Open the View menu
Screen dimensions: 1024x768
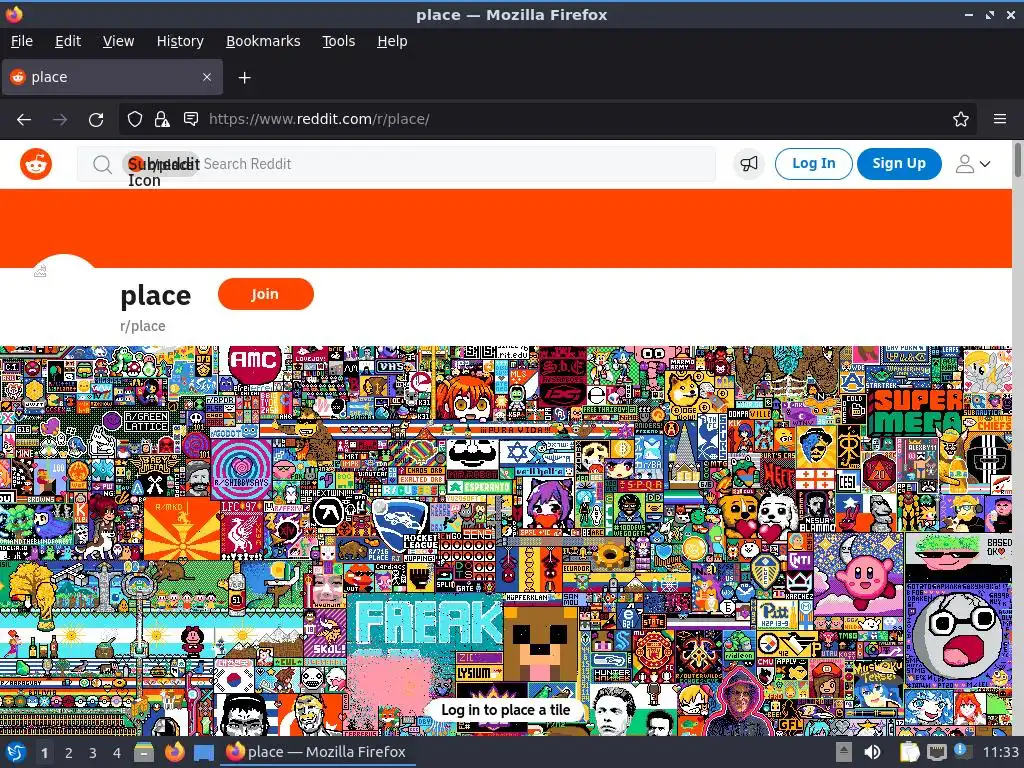[x=118, y=41]
